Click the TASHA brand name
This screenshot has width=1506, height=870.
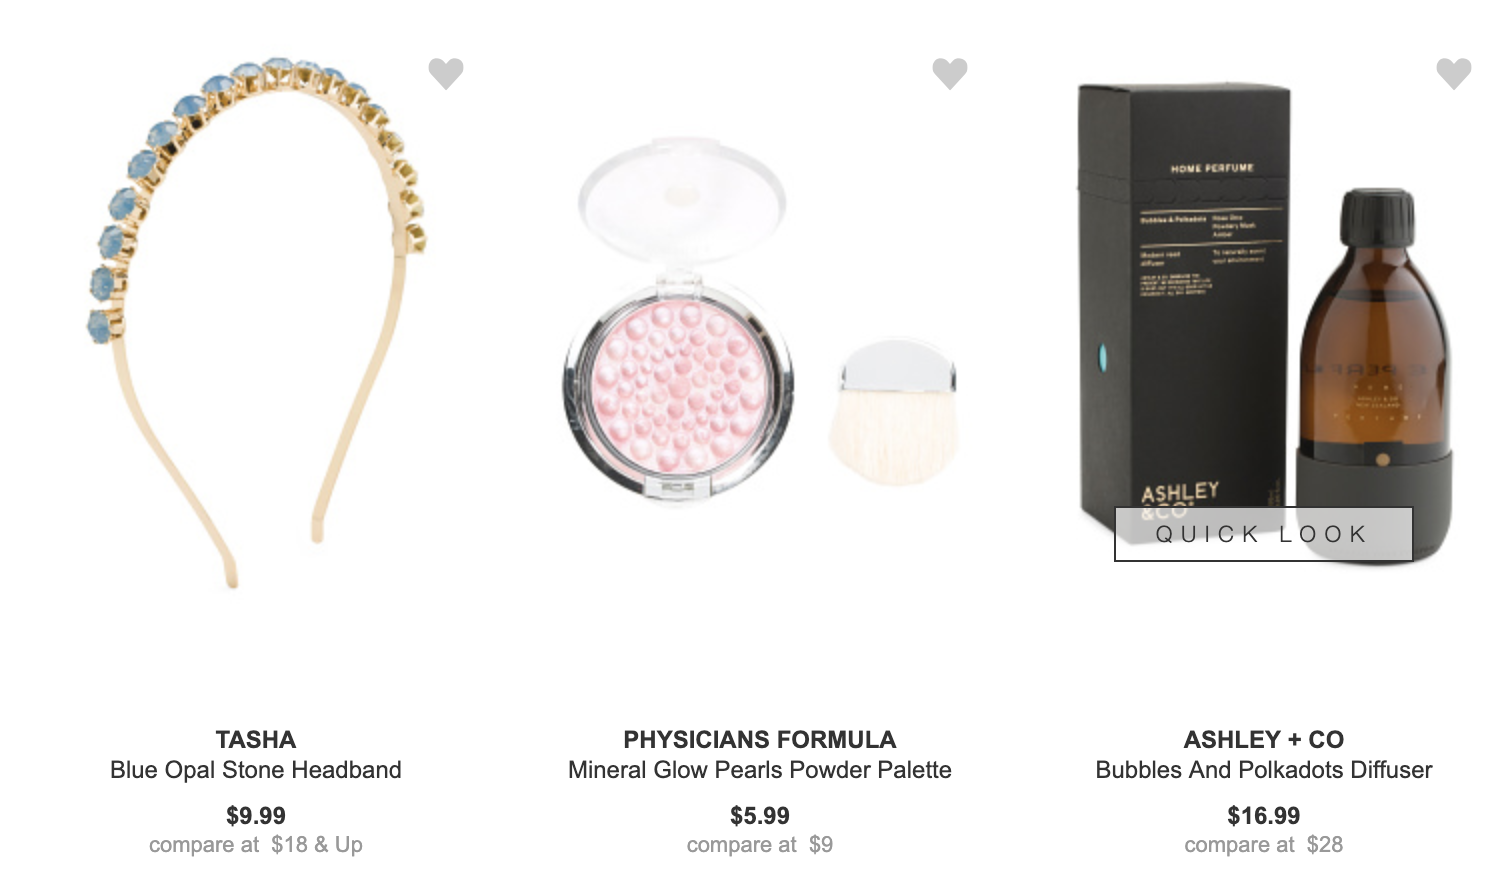[256, 739]
